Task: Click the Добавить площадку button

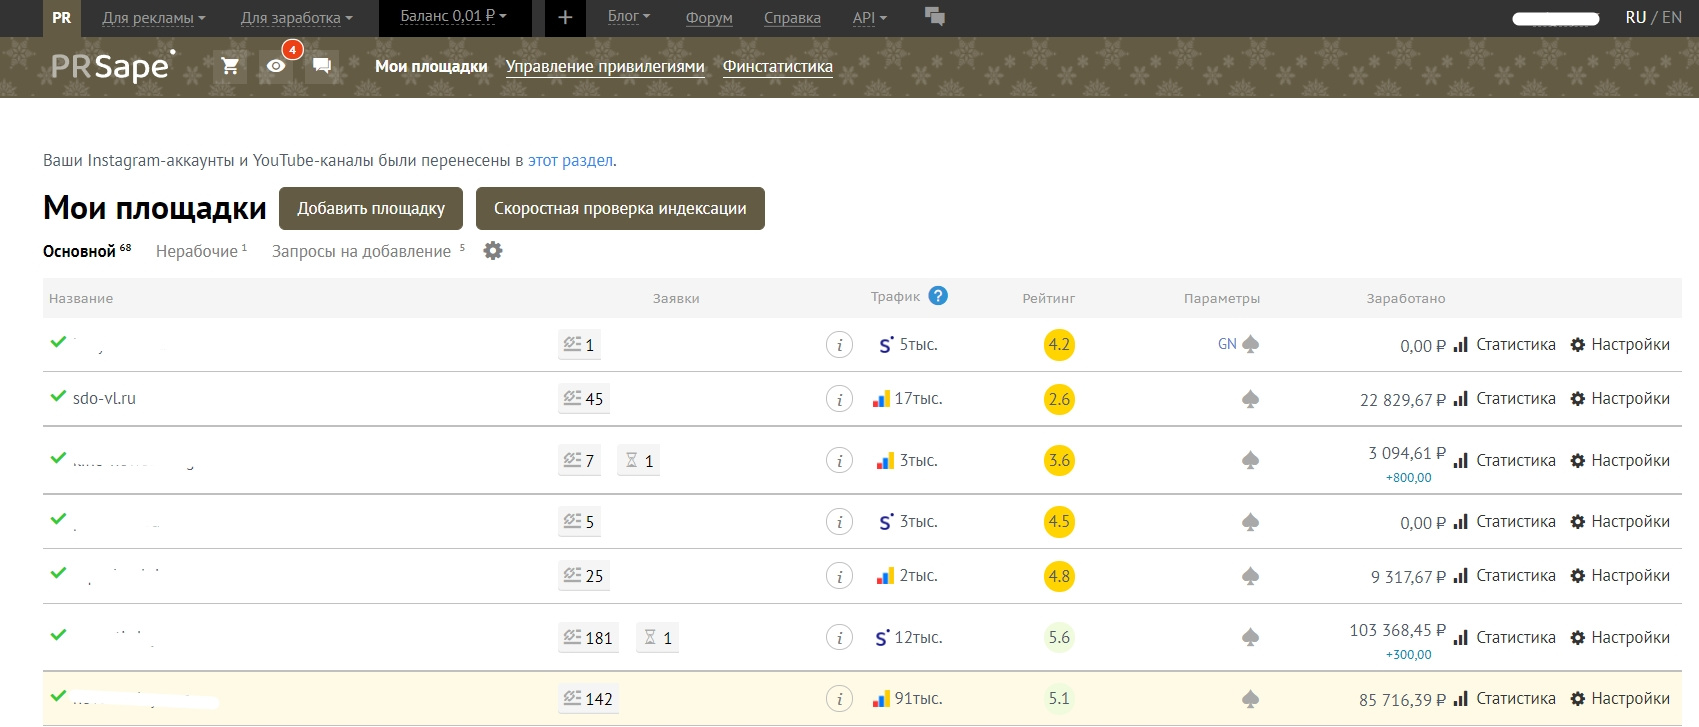Action: coord(371,208)
